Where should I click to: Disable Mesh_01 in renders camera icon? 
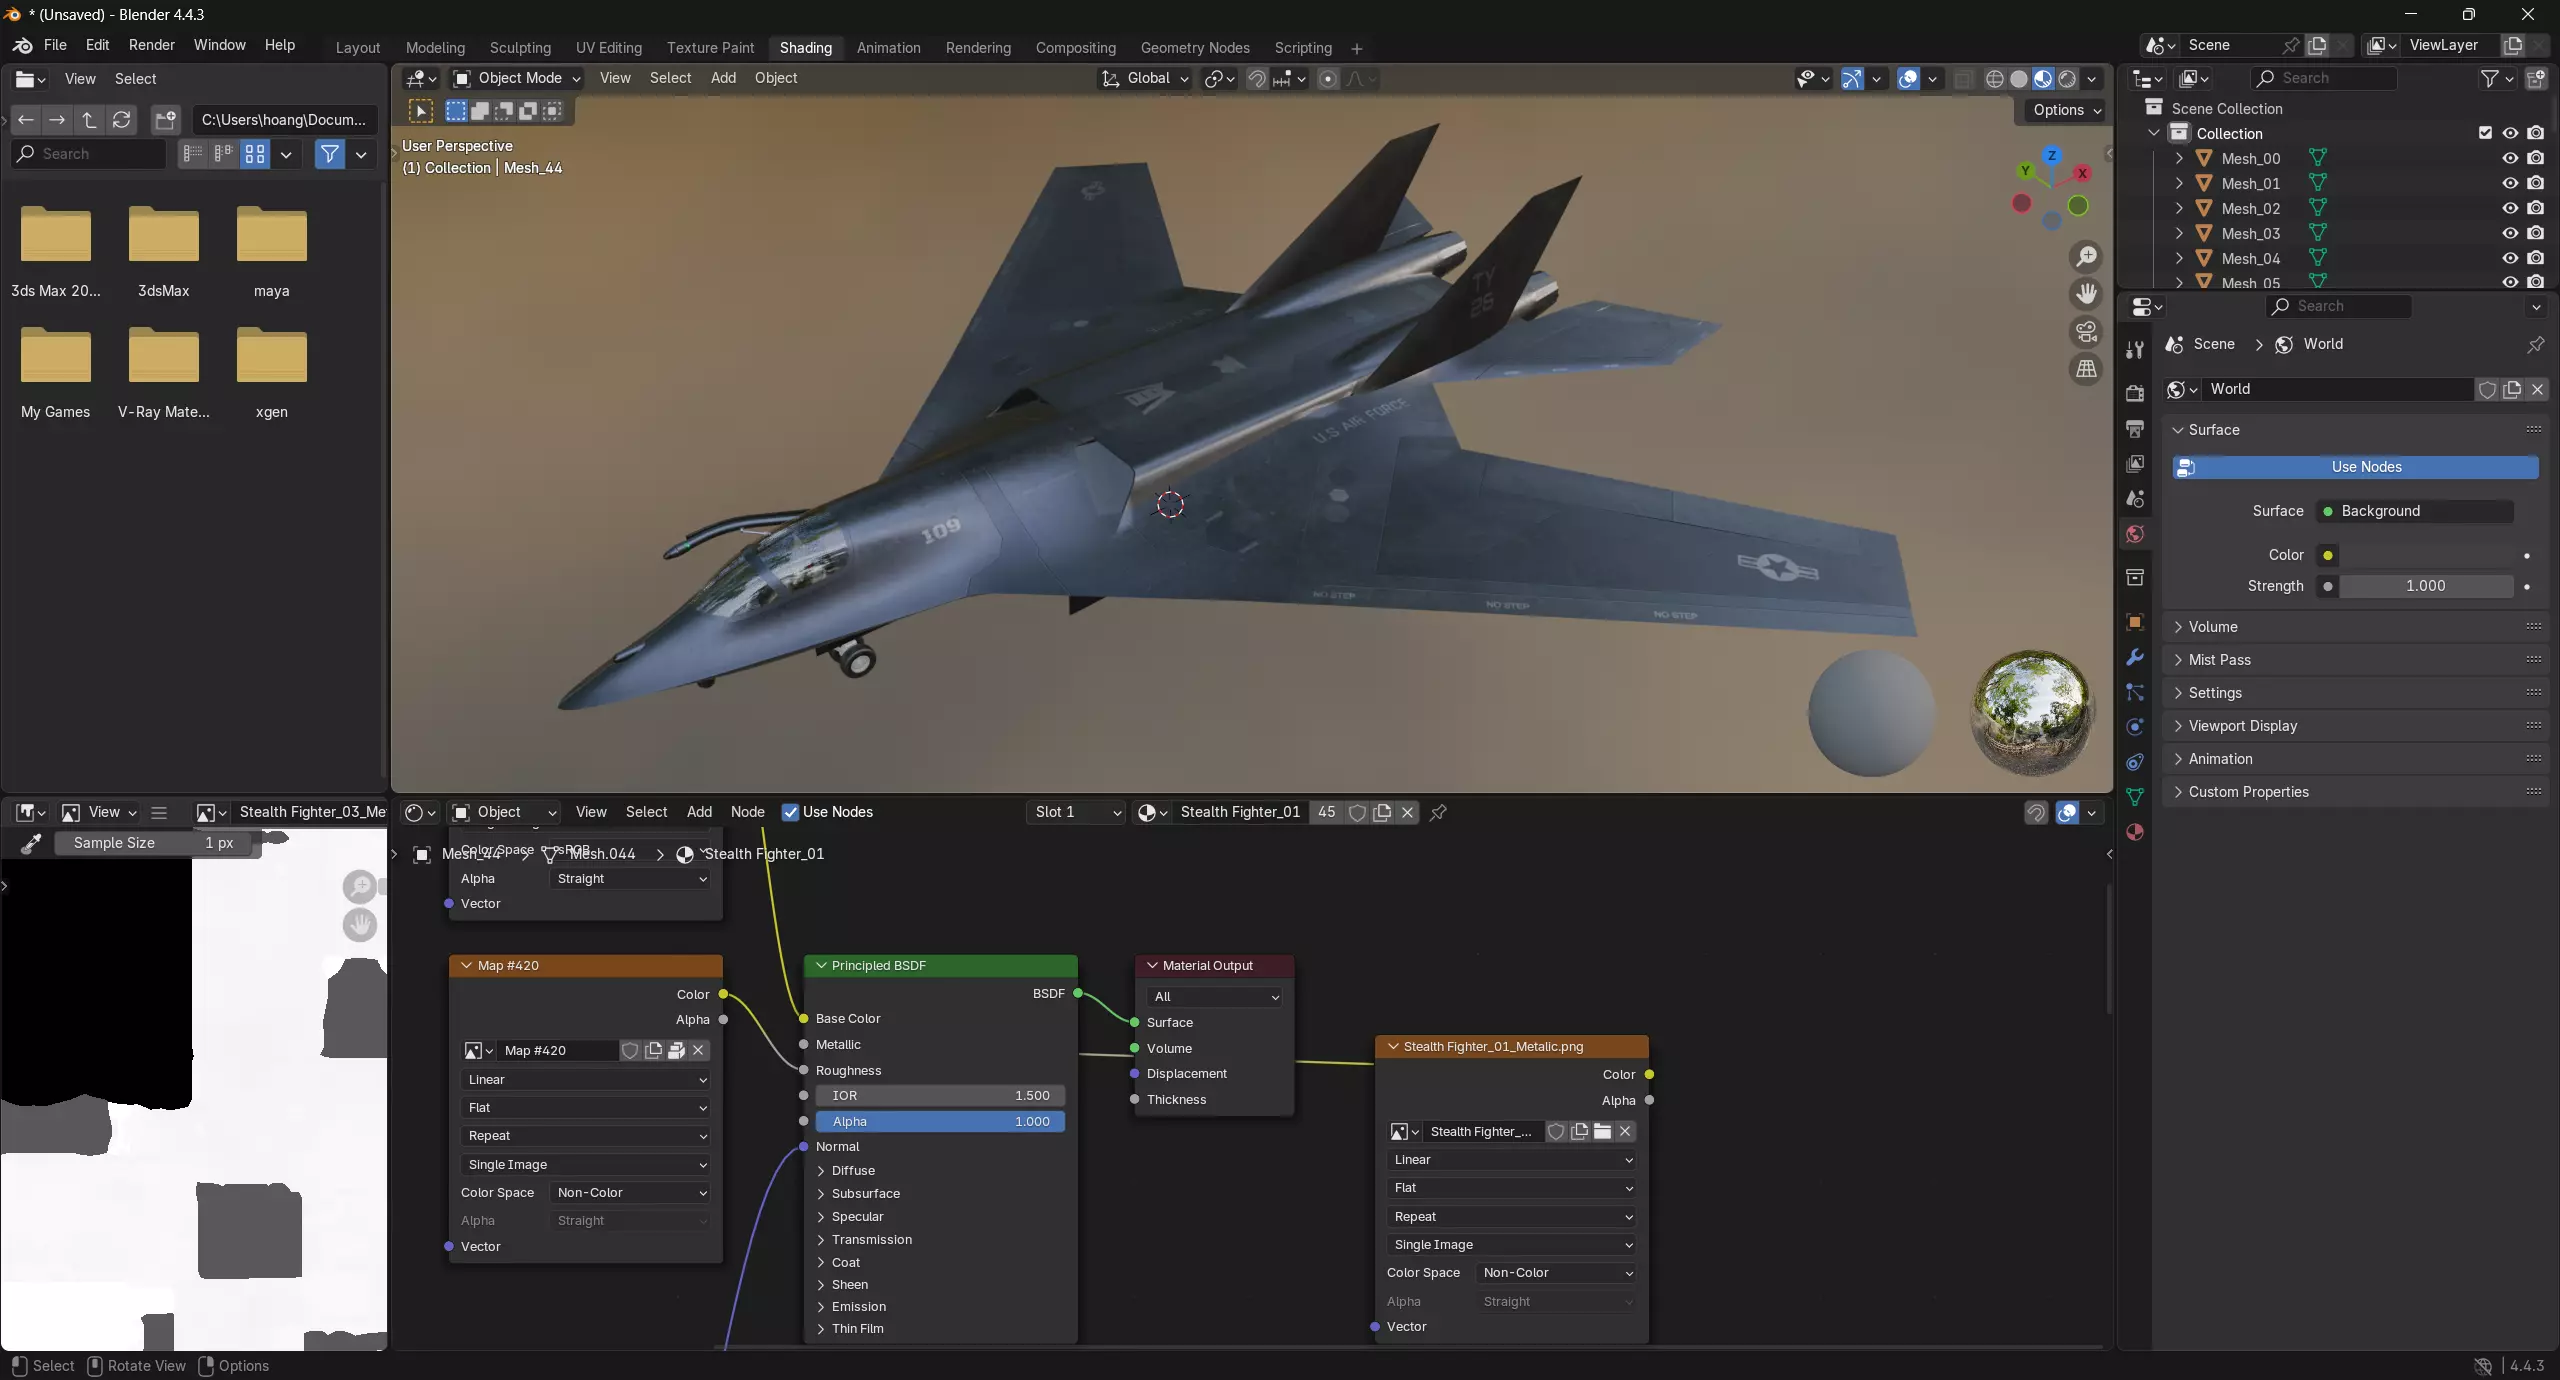click(x=2535, y=183)
